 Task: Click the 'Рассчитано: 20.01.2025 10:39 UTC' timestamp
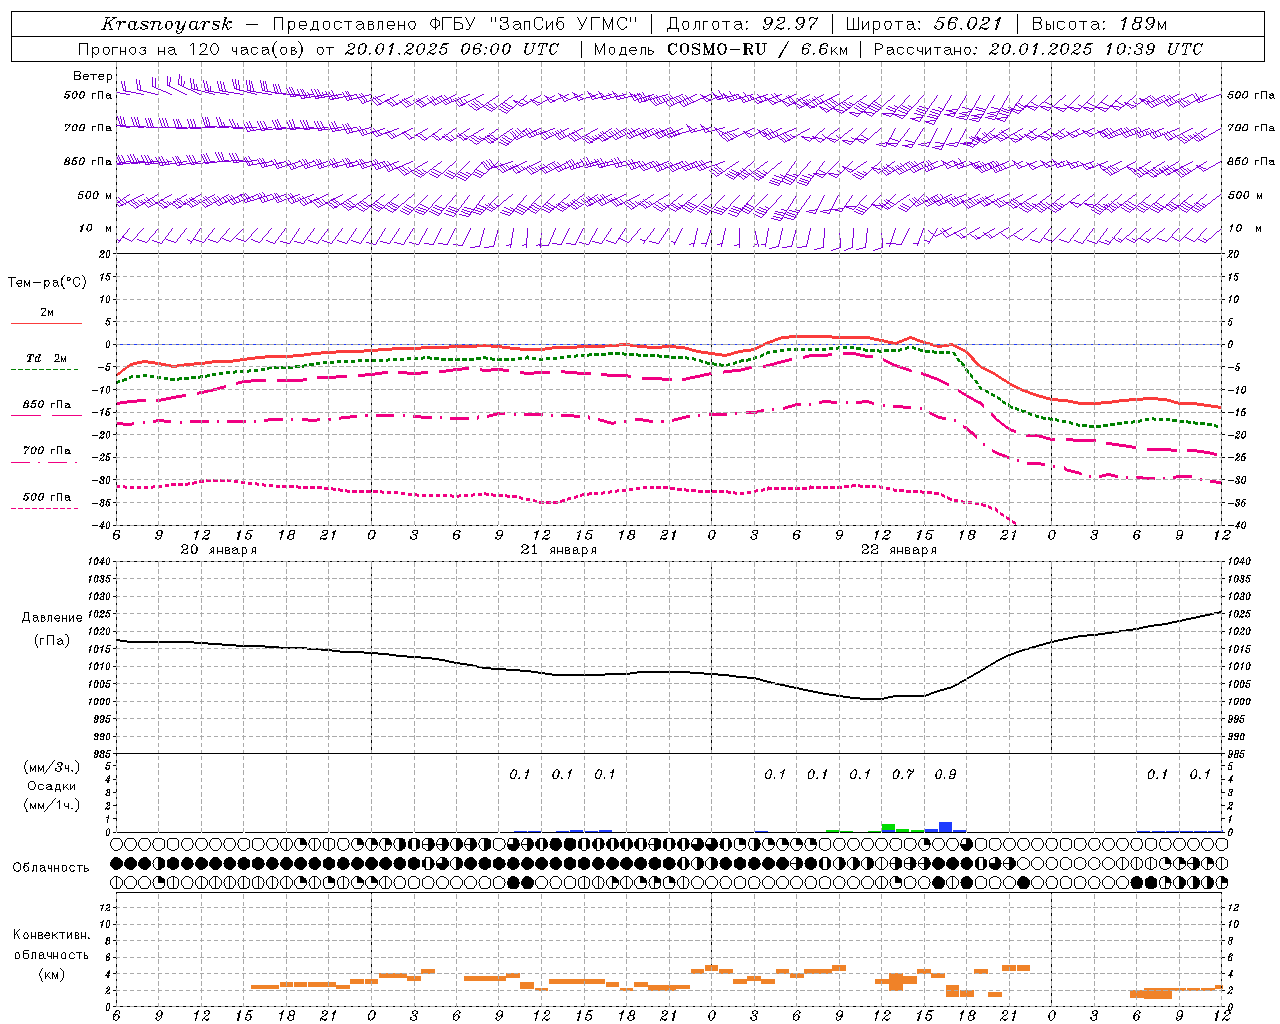[1038, 49]
